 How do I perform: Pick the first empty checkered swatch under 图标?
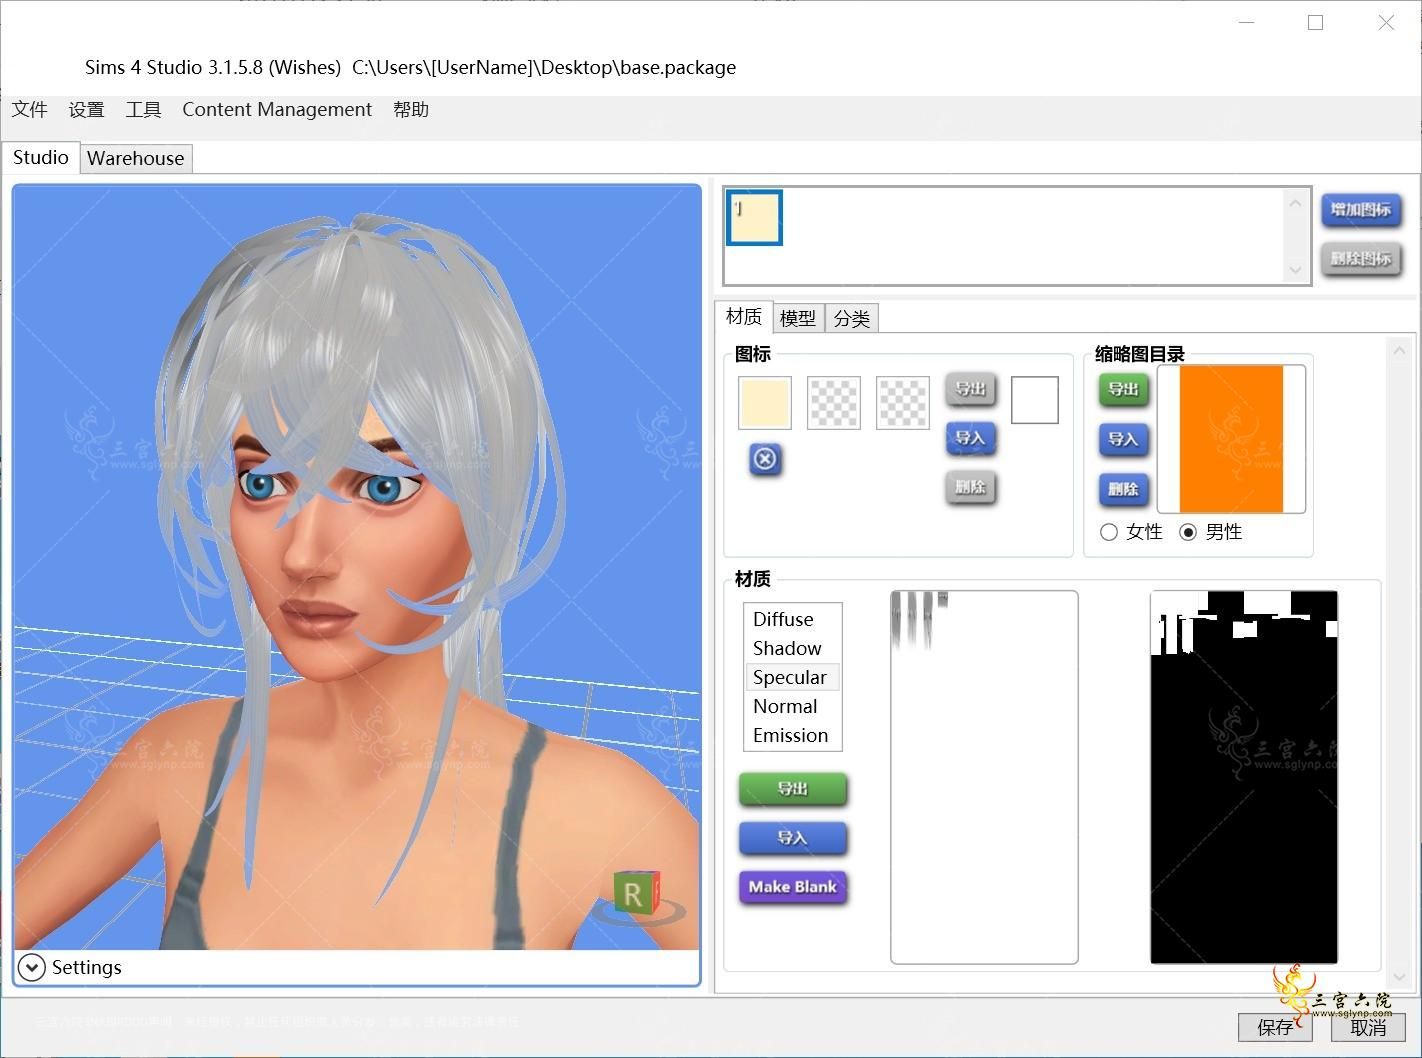pyautogui.click(x=834, y=403)
